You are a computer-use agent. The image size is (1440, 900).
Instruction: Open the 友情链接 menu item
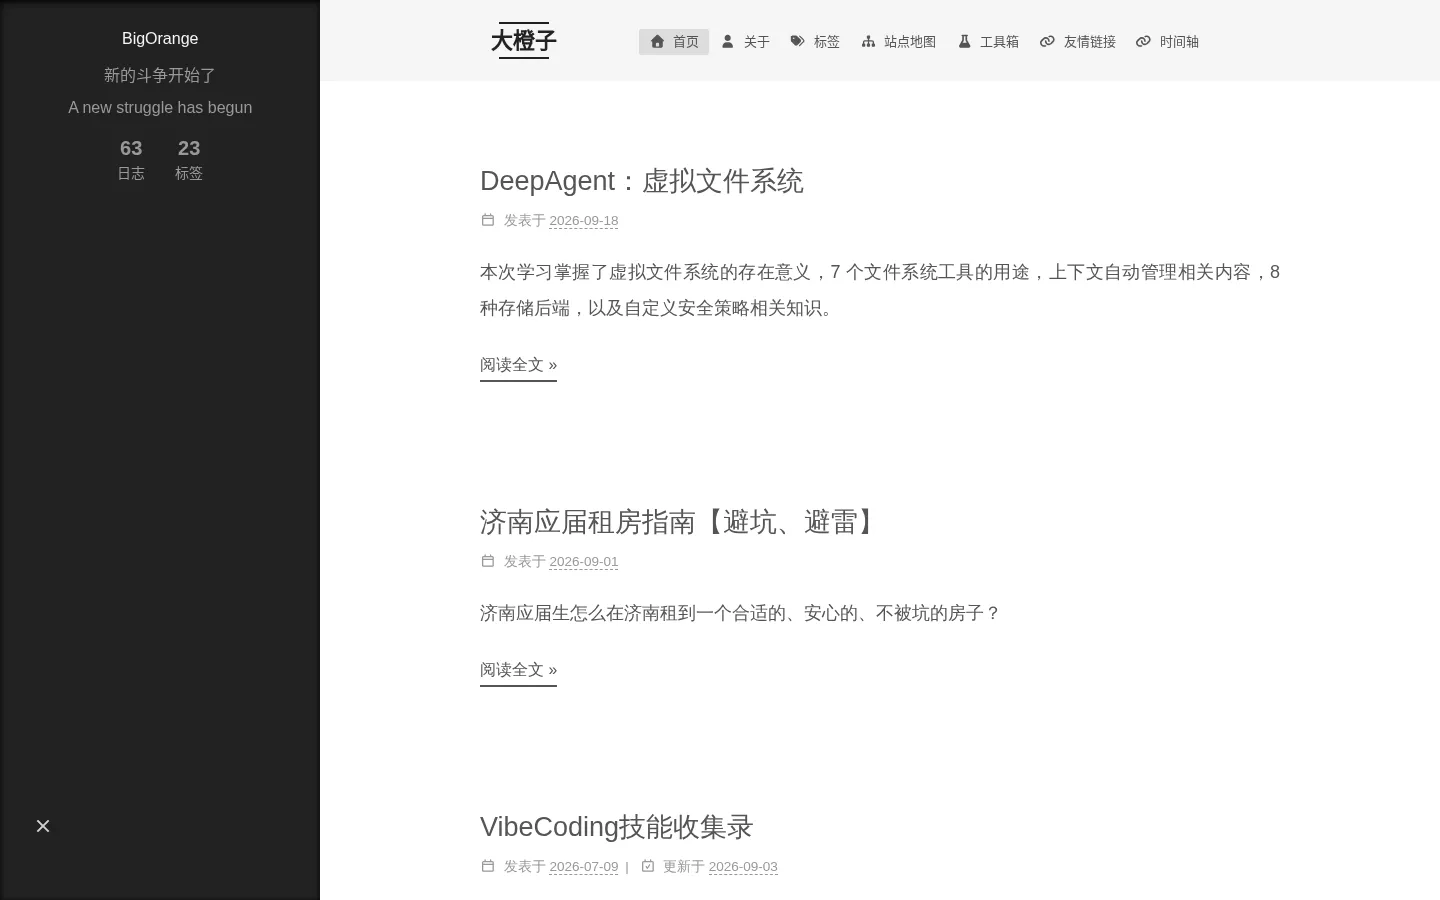[1078, 41]
